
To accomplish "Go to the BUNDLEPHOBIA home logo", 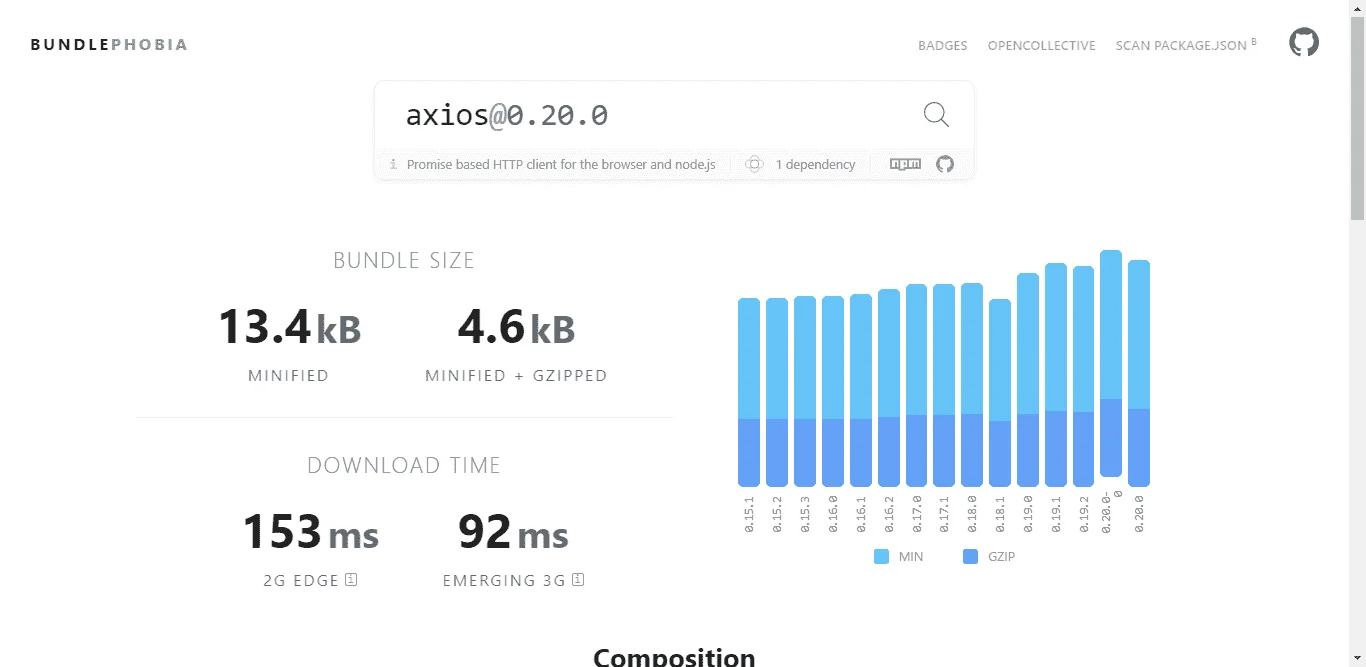I will (x=109, y=44).
